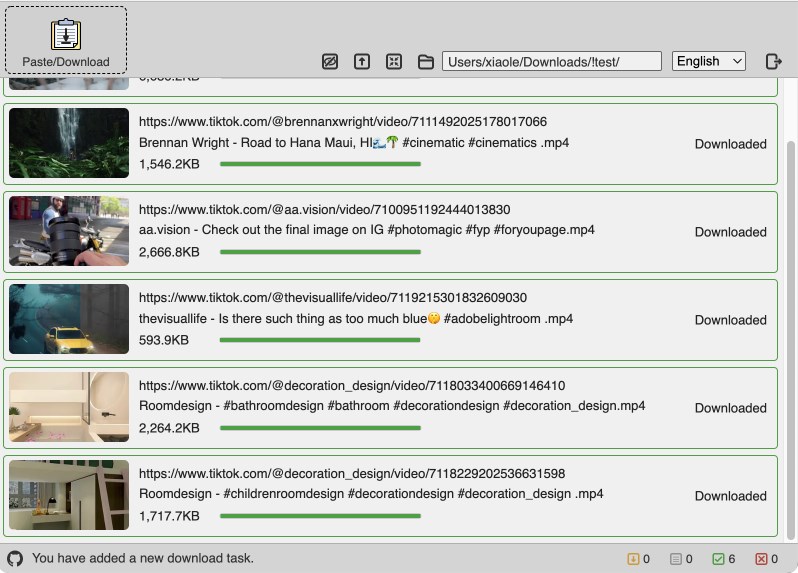
Task: Select the Brennan Wright Road to Hana filename
Action: click(x=354, y=142)
